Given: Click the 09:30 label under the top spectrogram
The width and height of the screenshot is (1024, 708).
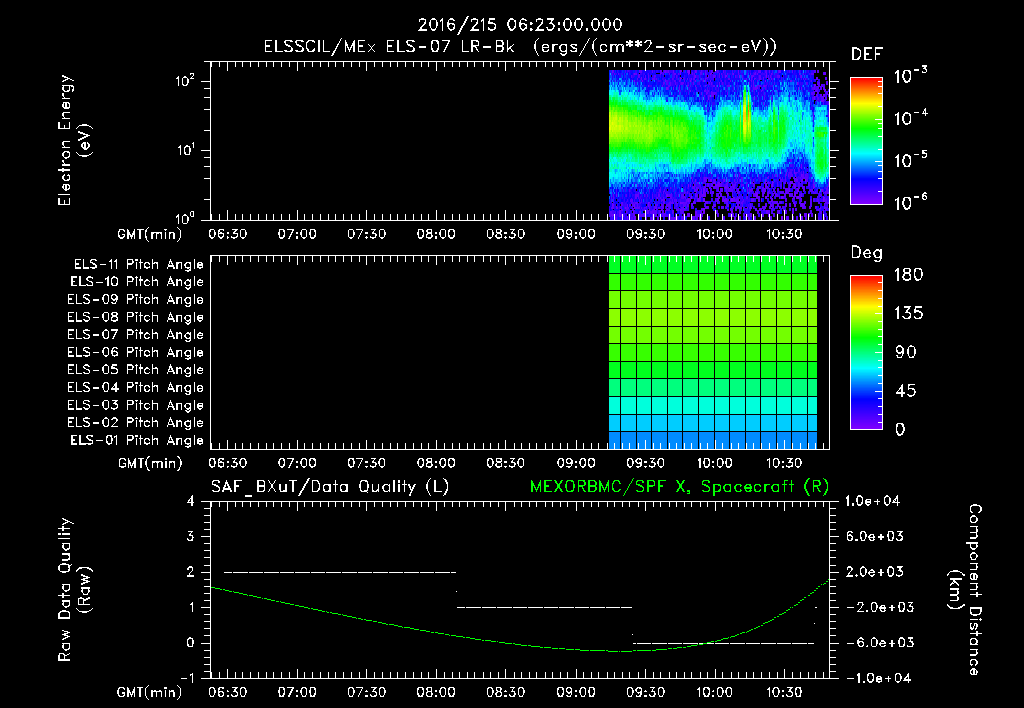Looking at the screenshot, I should click(x=645, y=234).
